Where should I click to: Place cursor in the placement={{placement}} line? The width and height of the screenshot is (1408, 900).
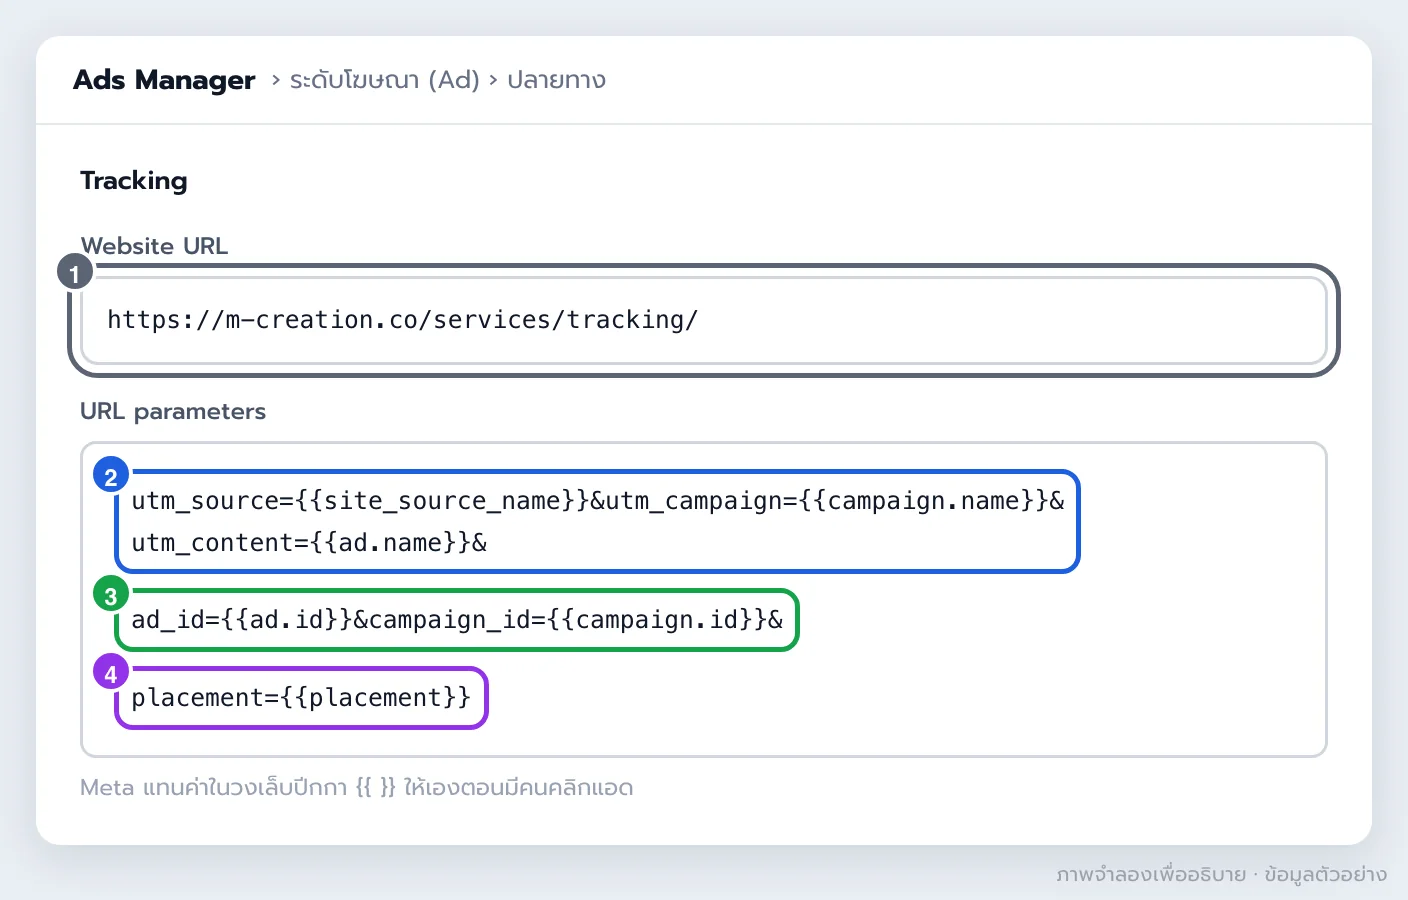301,698
